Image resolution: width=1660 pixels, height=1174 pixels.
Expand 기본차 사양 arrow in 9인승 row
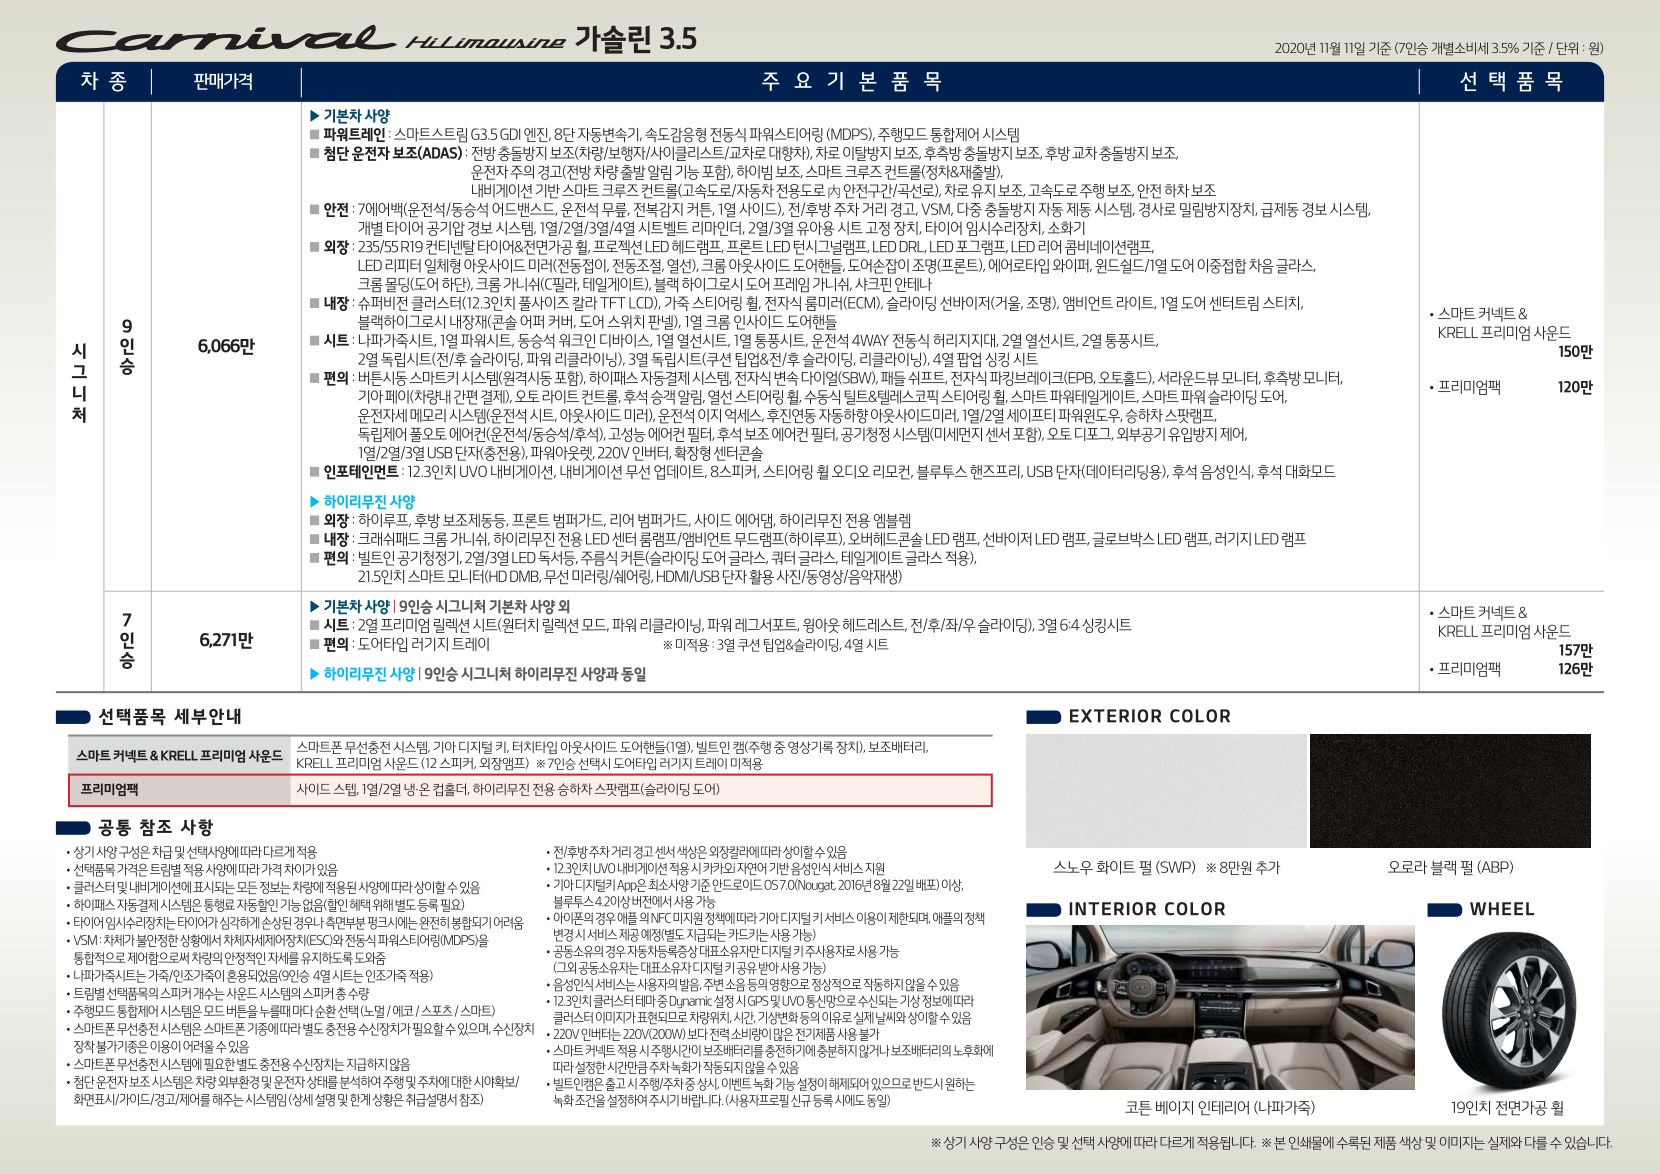[315, 116]
